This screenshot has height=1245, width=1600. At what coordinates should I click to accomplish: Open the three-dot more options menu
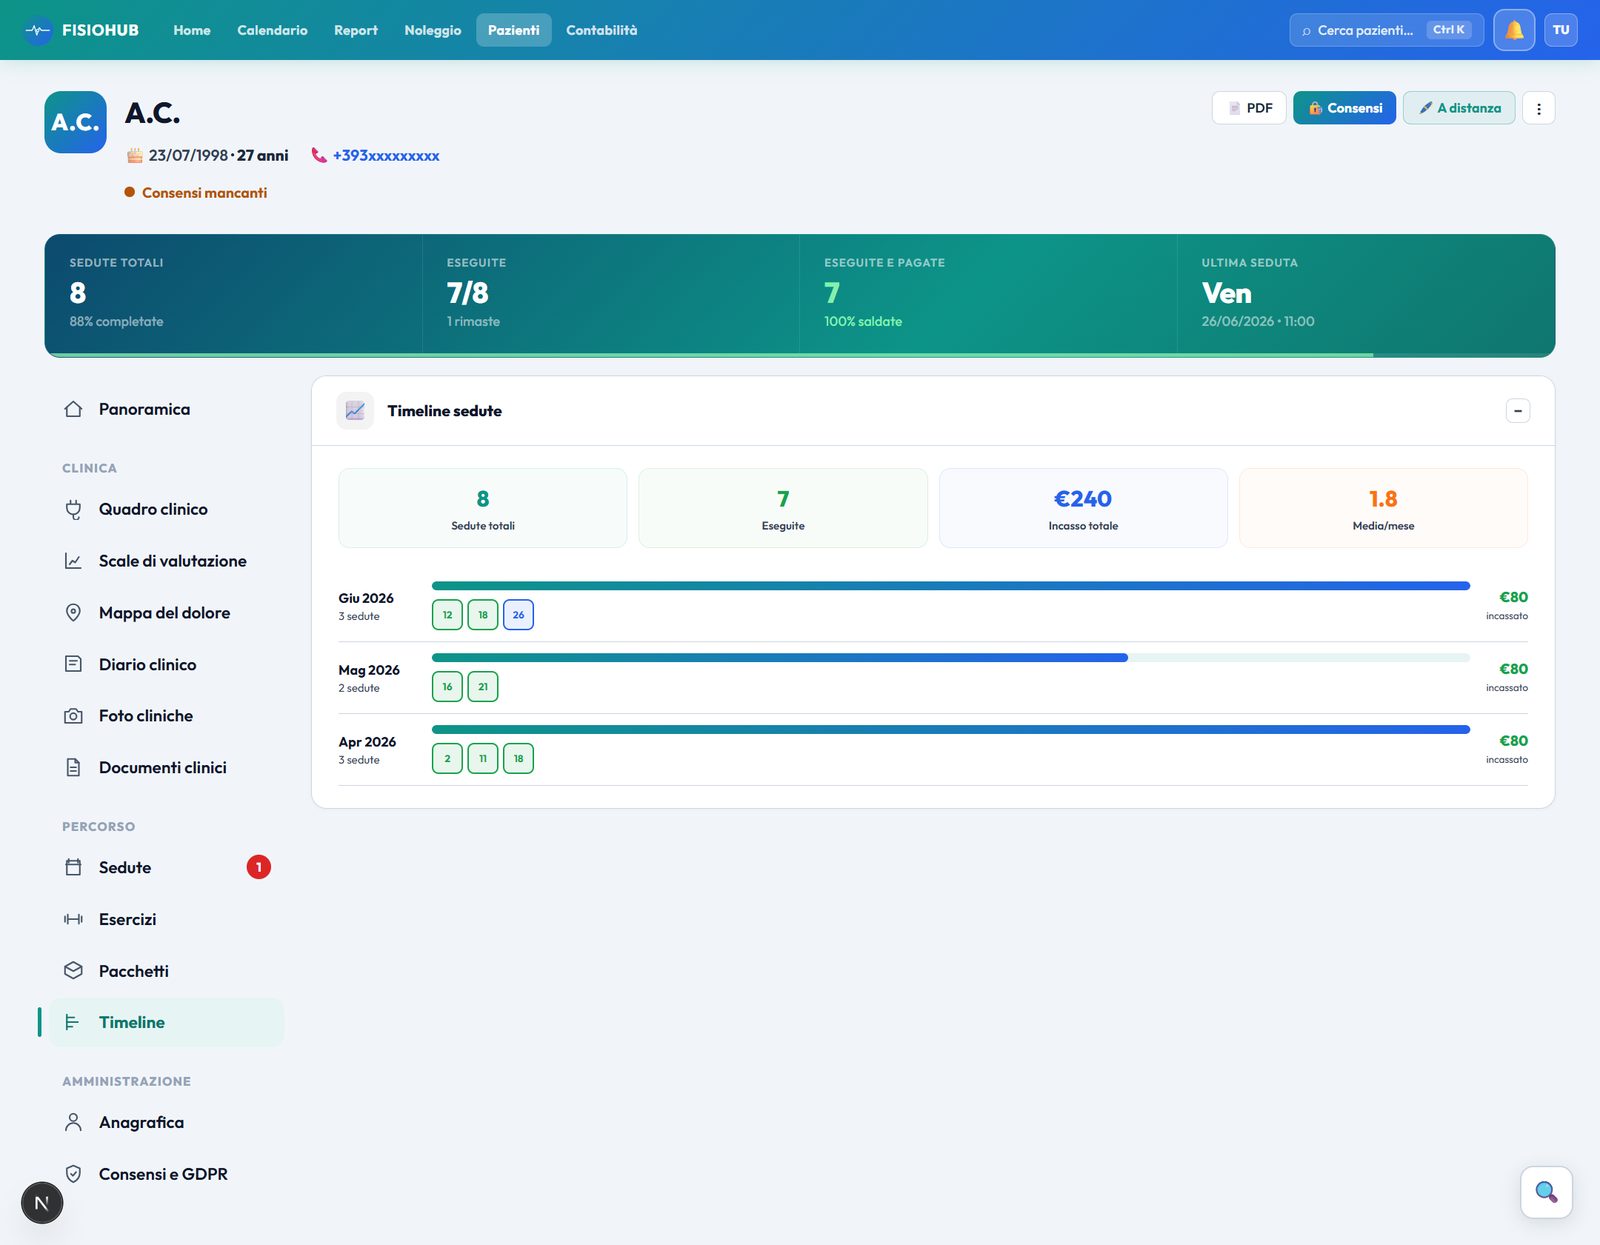pyautogui.click(x=1538, y=108)
